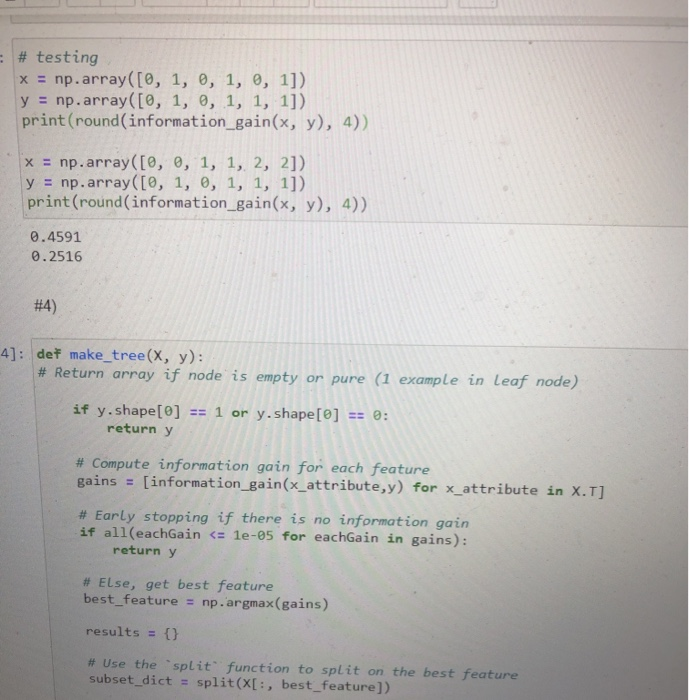Select the output value 0.2516
689x700 pixels.
[57, 256]
